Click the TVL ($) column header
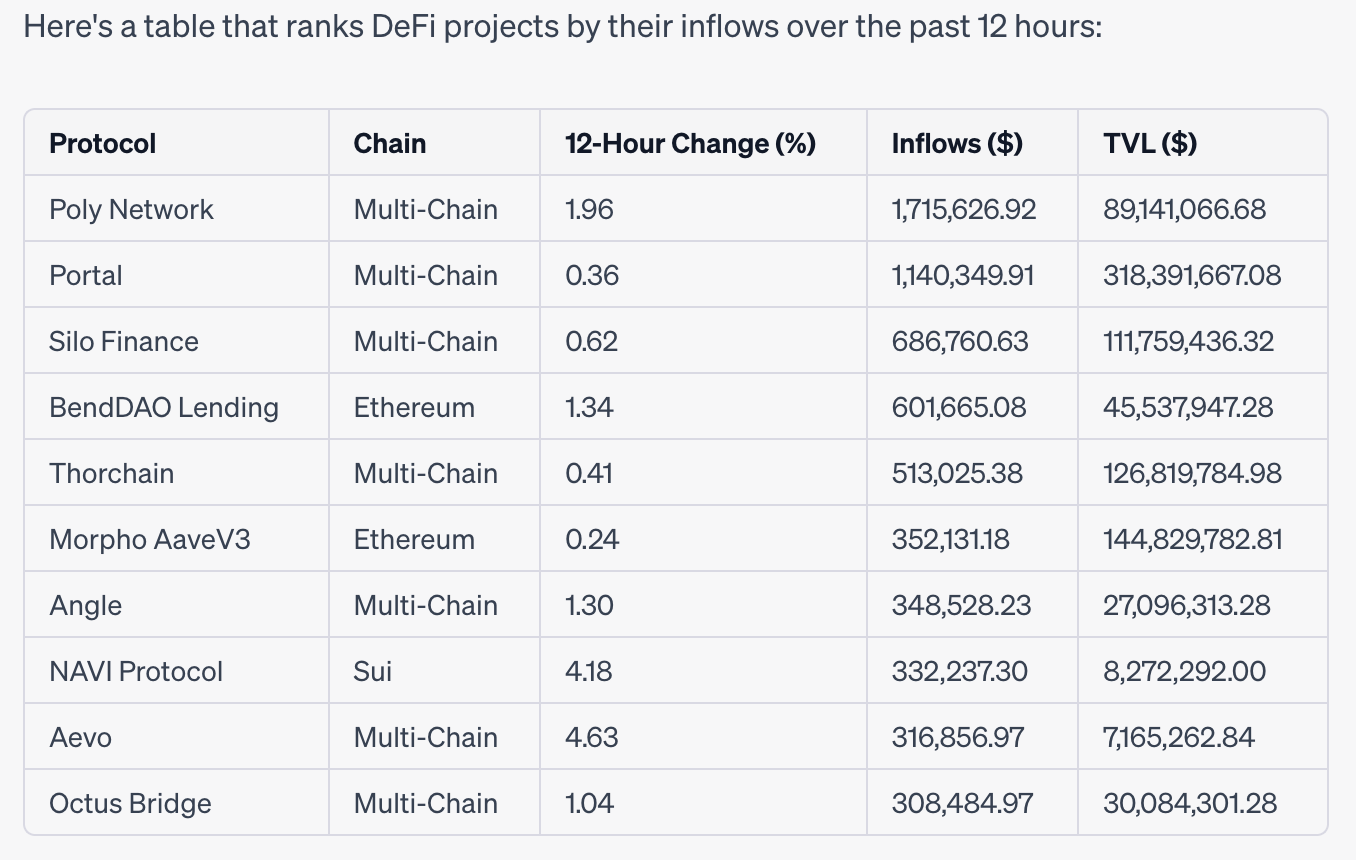 pos(1150,144)
